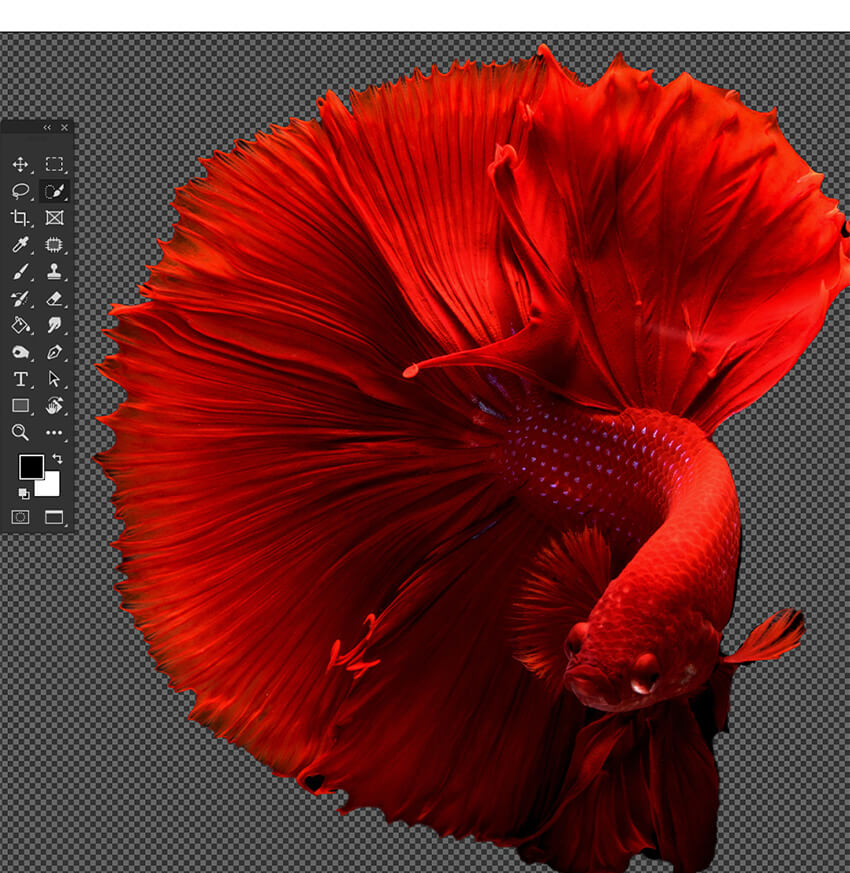Select the Rectangular Marquee tool
850x873 pixels.
tap(54, 164)
